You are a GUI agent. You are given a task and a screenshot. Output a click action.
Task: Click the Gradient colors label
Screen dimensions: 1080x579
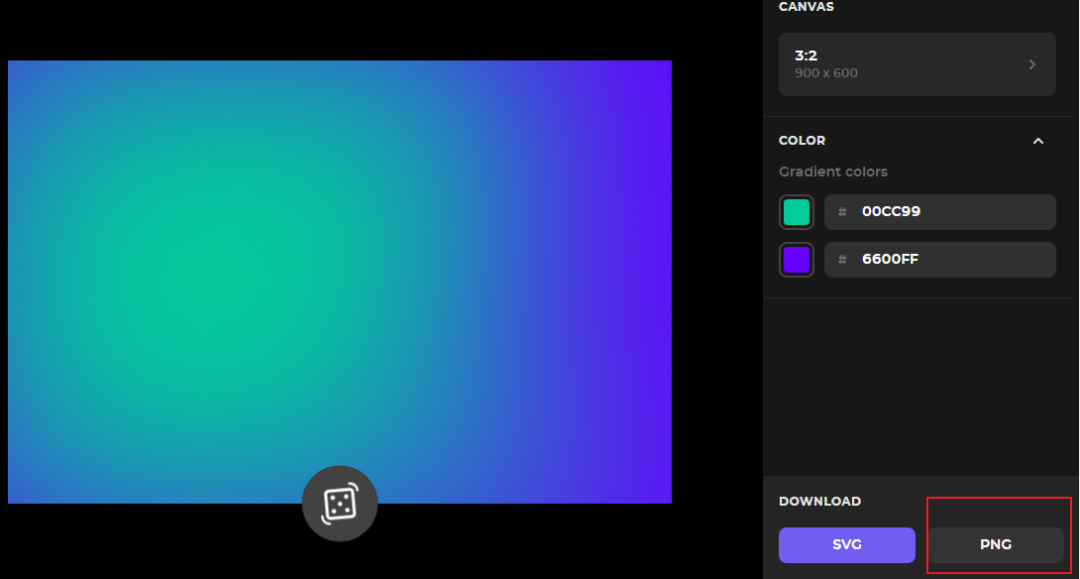tap(833, 172)
